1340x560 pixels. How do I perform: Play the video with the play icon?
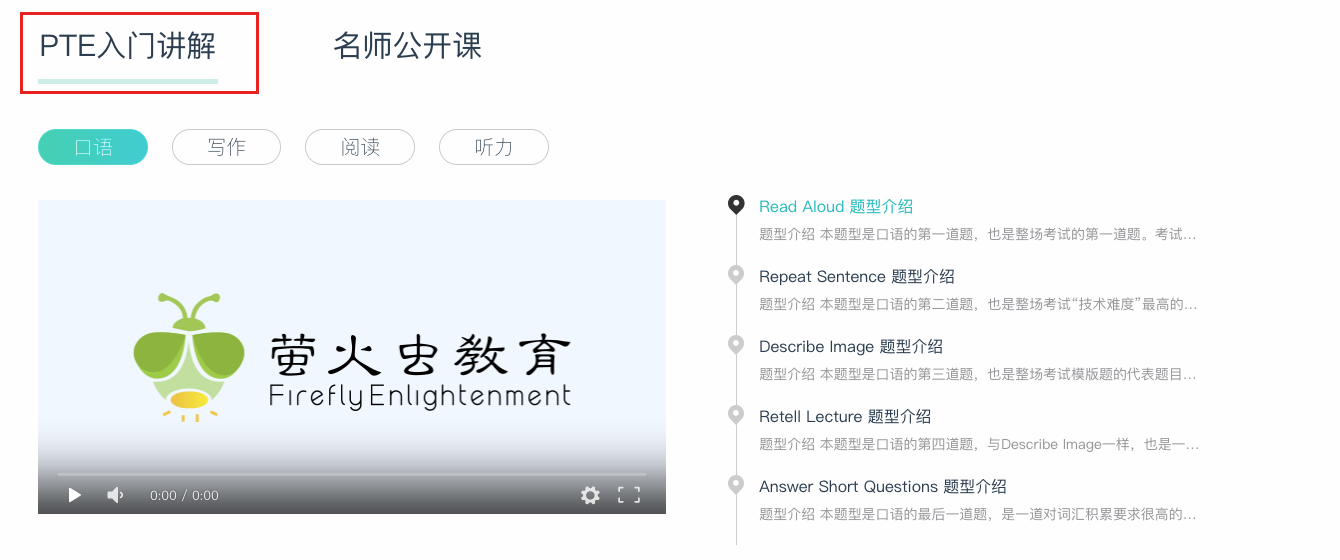click(75, 495)
